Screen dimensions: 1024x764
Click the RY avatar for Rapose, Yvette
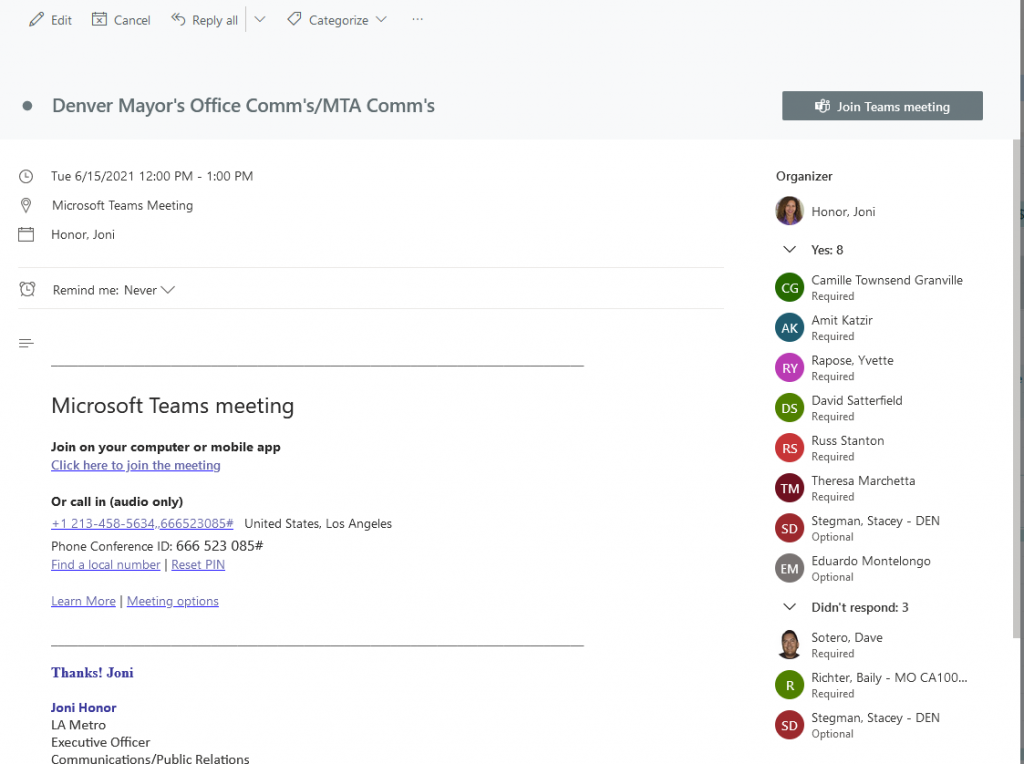[790, 368]
